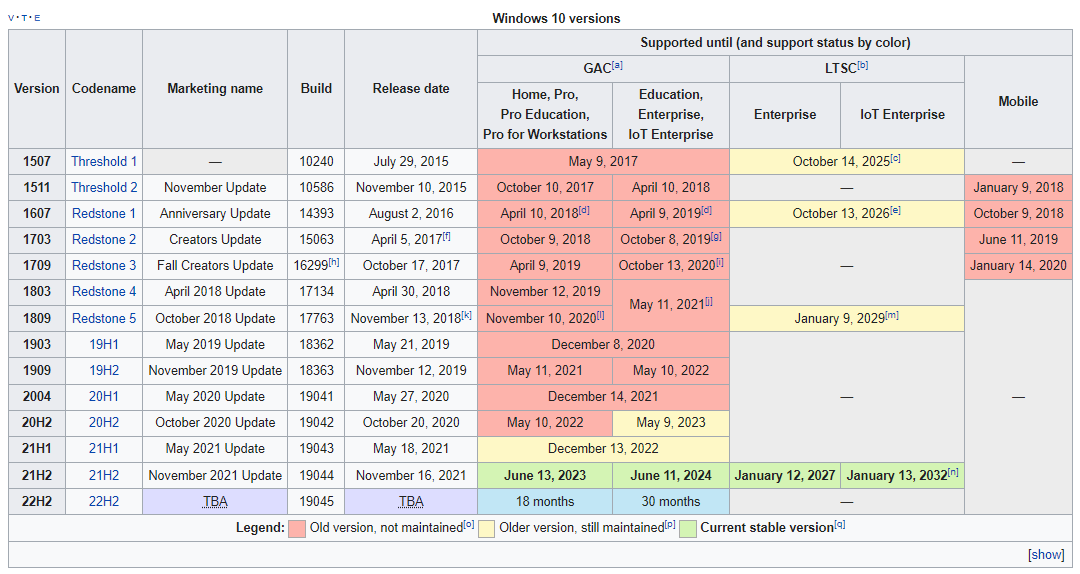Click the January 12, 2027 cell
The height and width of the screenshot is (574, 1080).
785,475
